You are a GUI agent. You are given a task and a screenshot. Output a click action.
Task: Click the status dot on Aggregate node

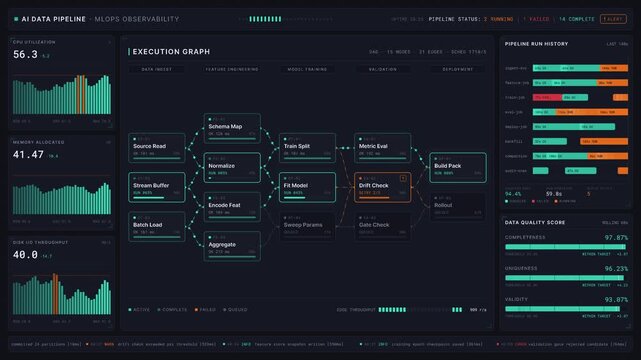[x=210, y=237]
